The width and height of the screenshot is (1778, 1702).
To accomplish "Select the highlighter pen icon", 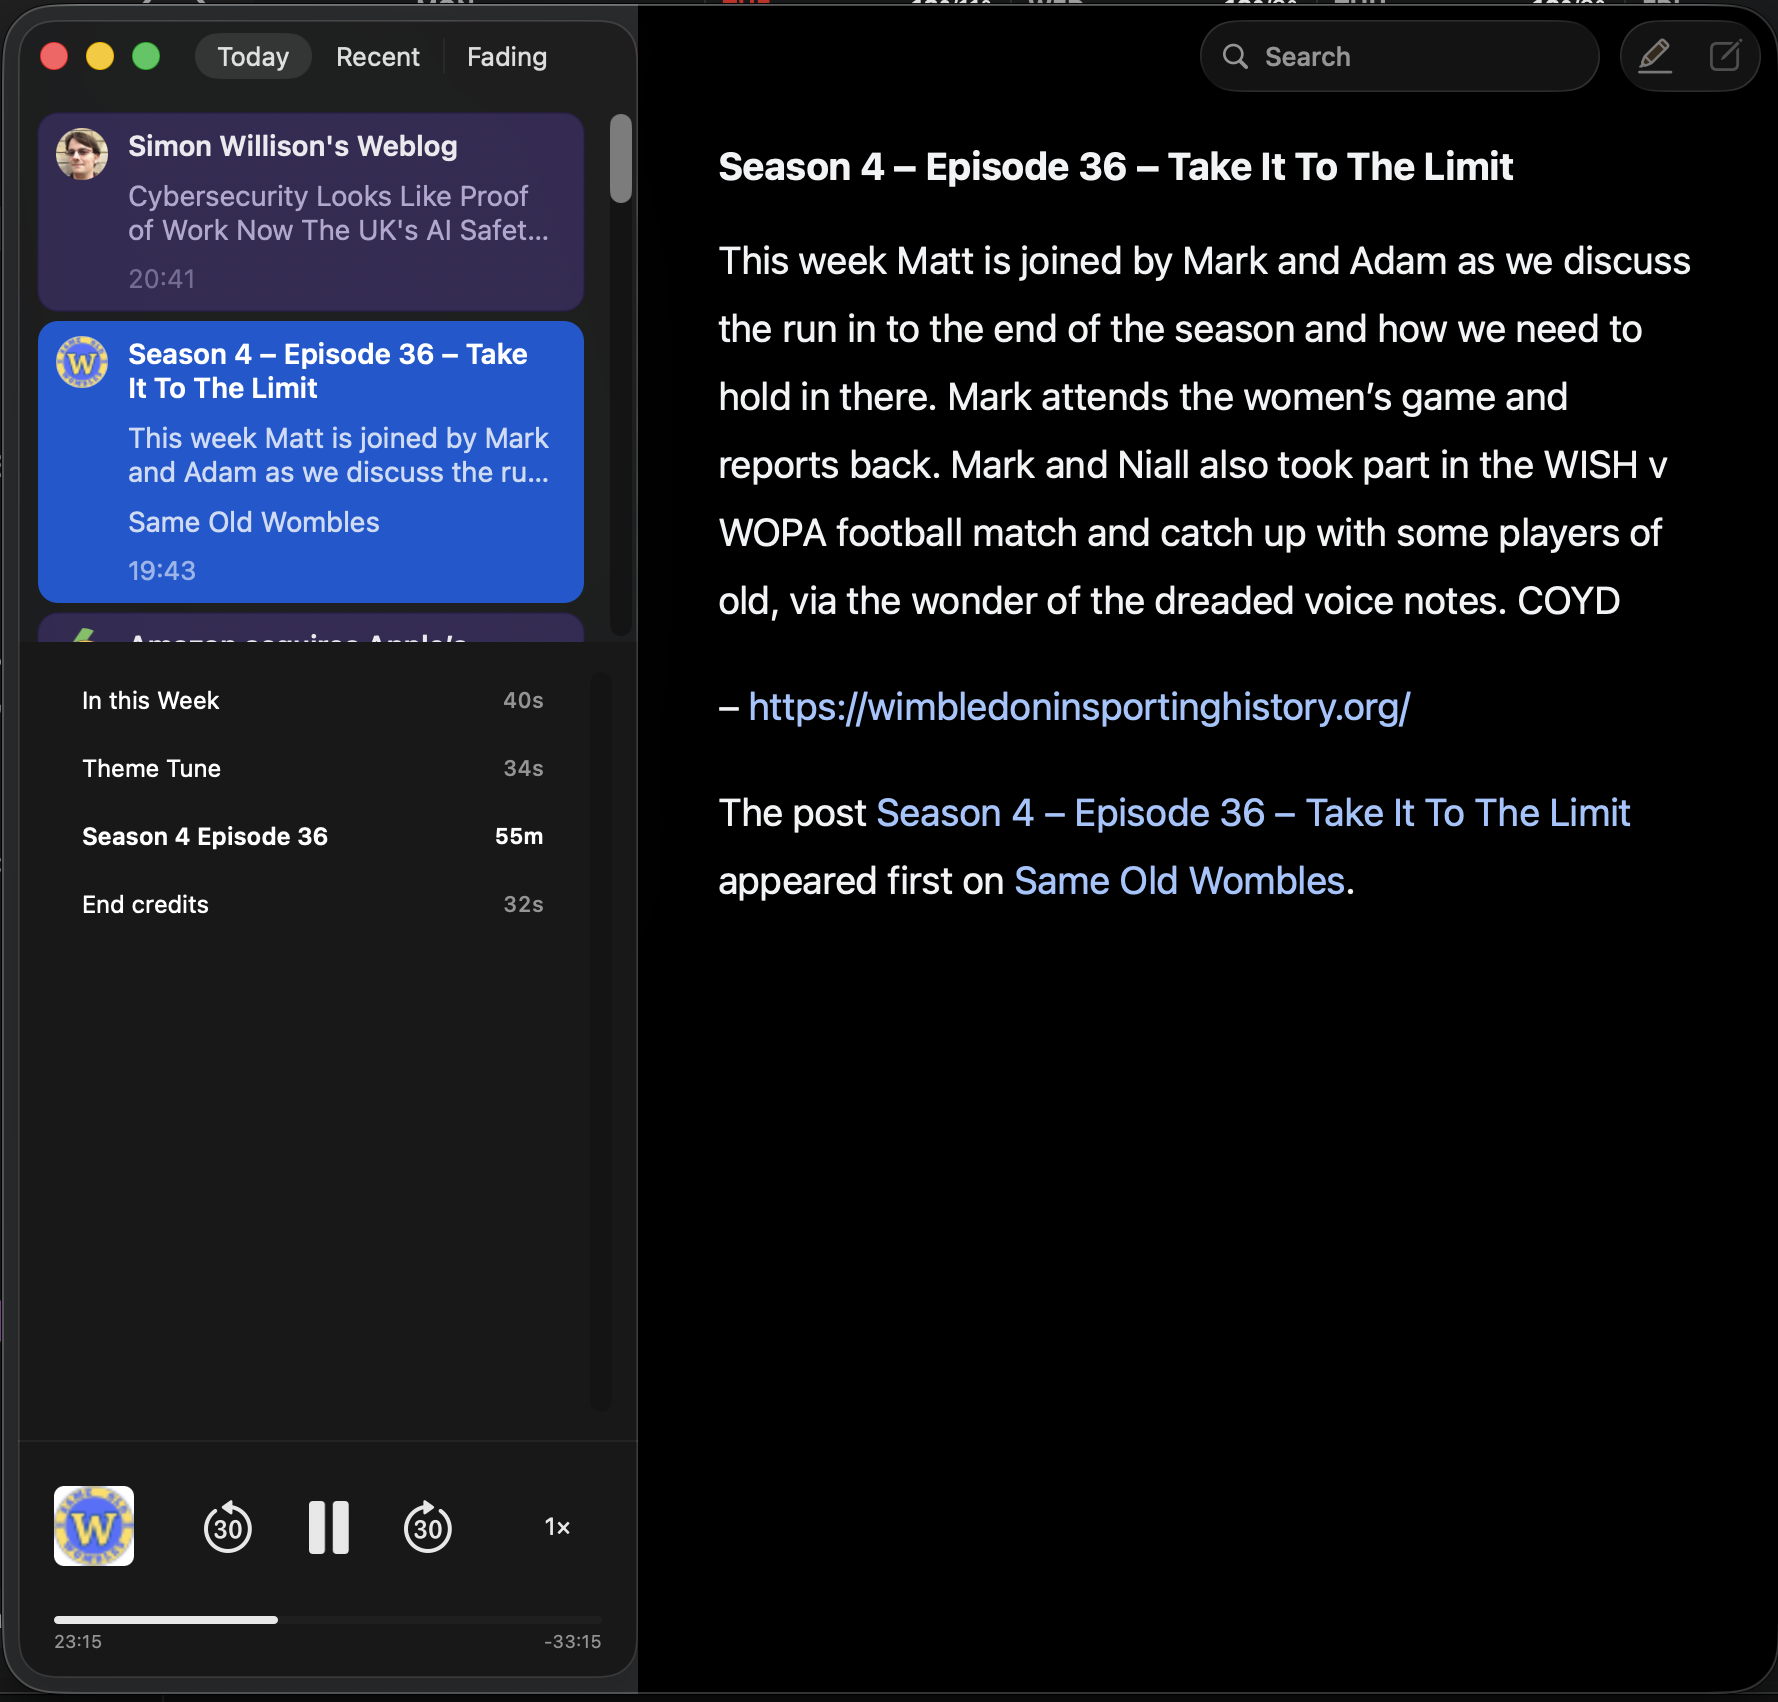I will coord(1656,56).
